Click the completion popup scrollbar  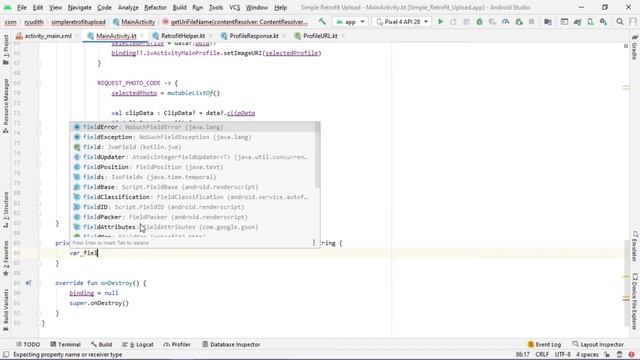click(318, 155)
